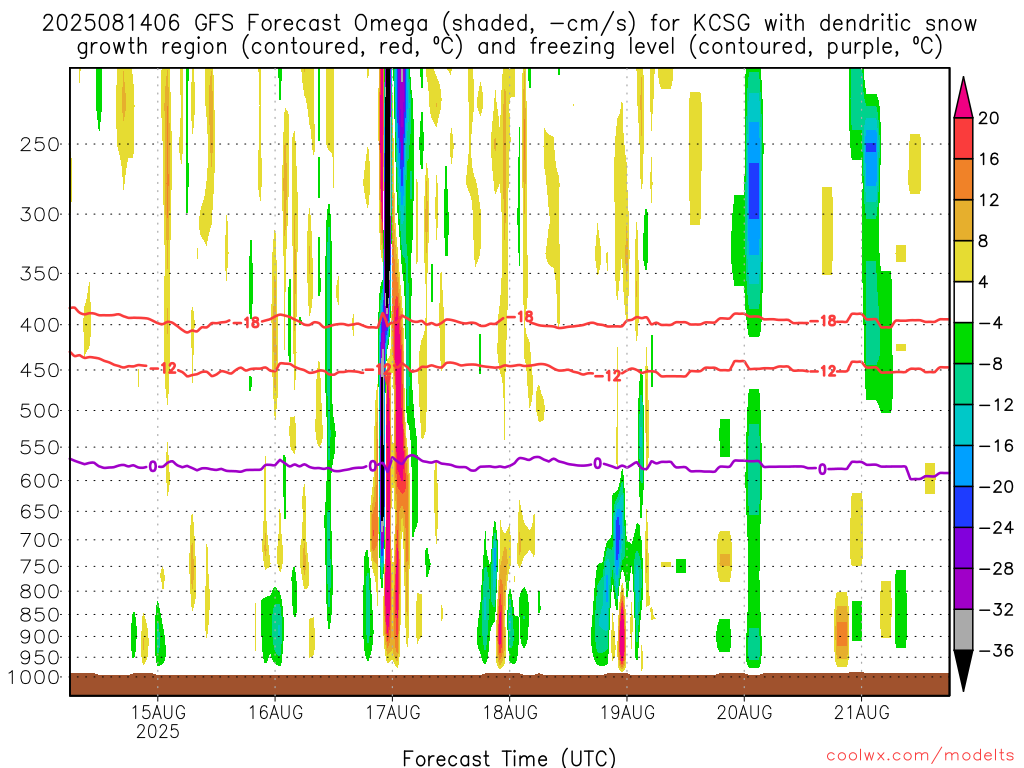Screen dimensions: 1024x768
Task: Select the 300 pressure level label
Action: click(x=40, y=214)
